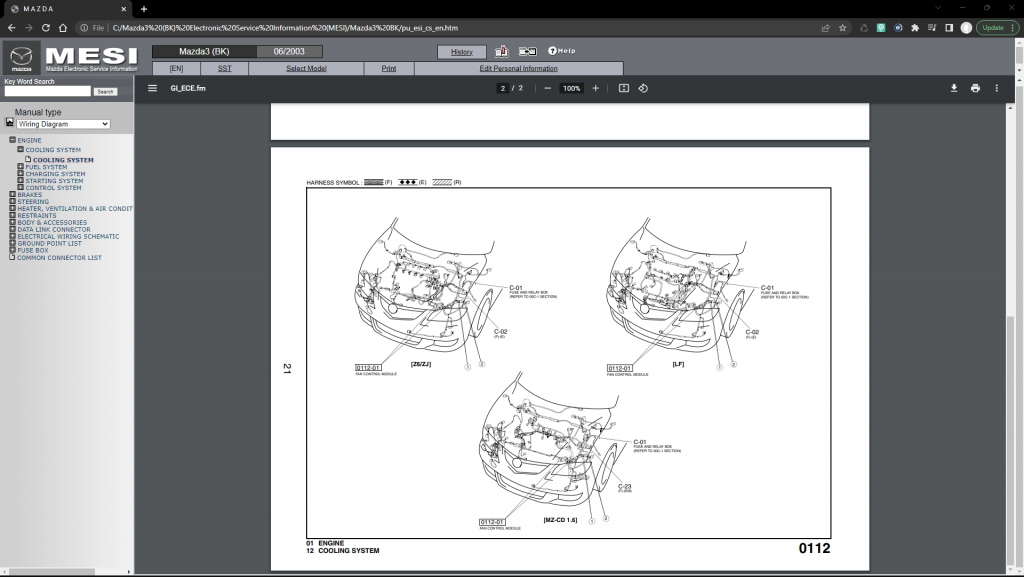Click the Key Word Search input field
Screen dimensions: 1024x577
pos(47,91)
